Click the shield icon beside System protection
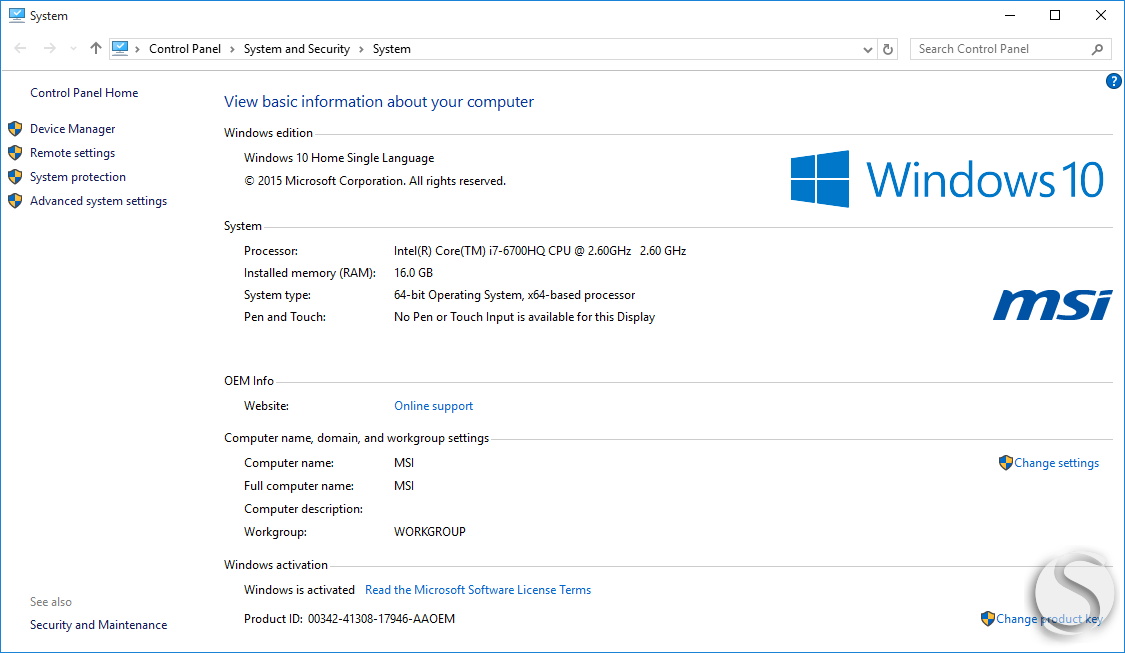Screen dimensions: 1125x653 point(15,177)
